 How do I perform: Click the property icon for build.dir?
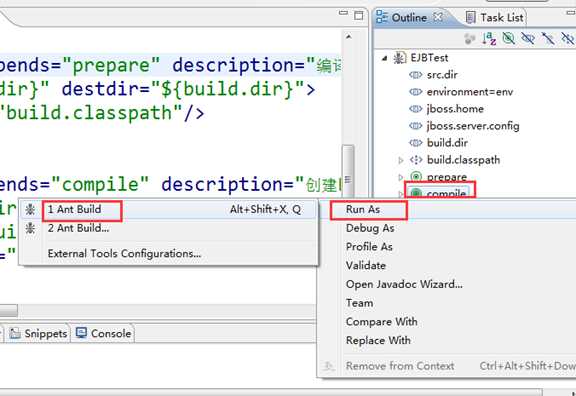click(x=415, y=143)
